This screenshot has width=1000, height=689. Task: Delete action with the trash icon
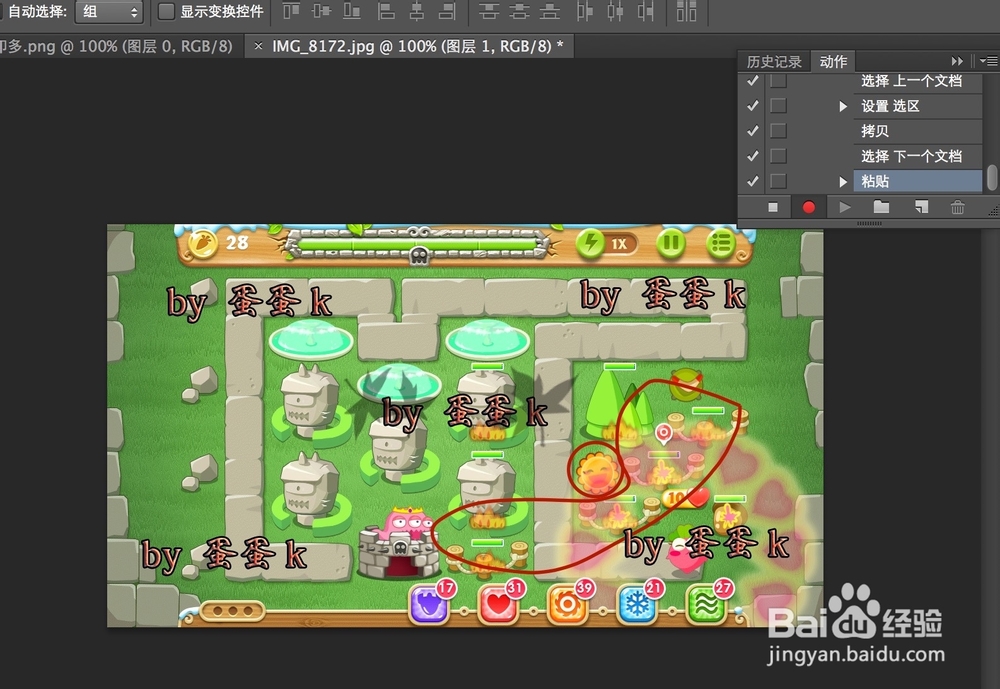(957, 207)
